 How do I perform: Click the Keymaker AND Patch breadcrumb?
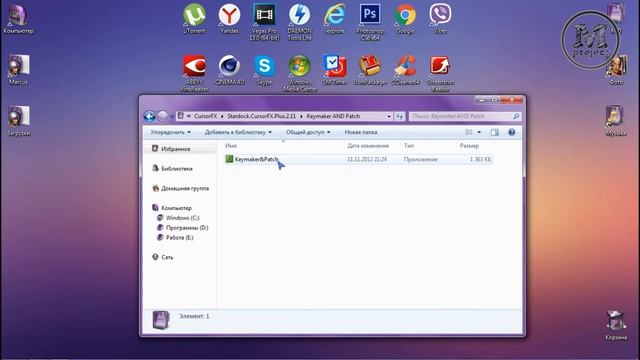[333, 116]
